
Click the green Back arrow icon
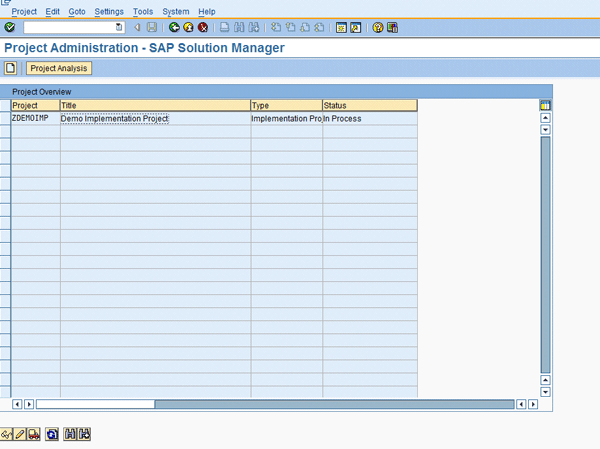tap(174, 27)
